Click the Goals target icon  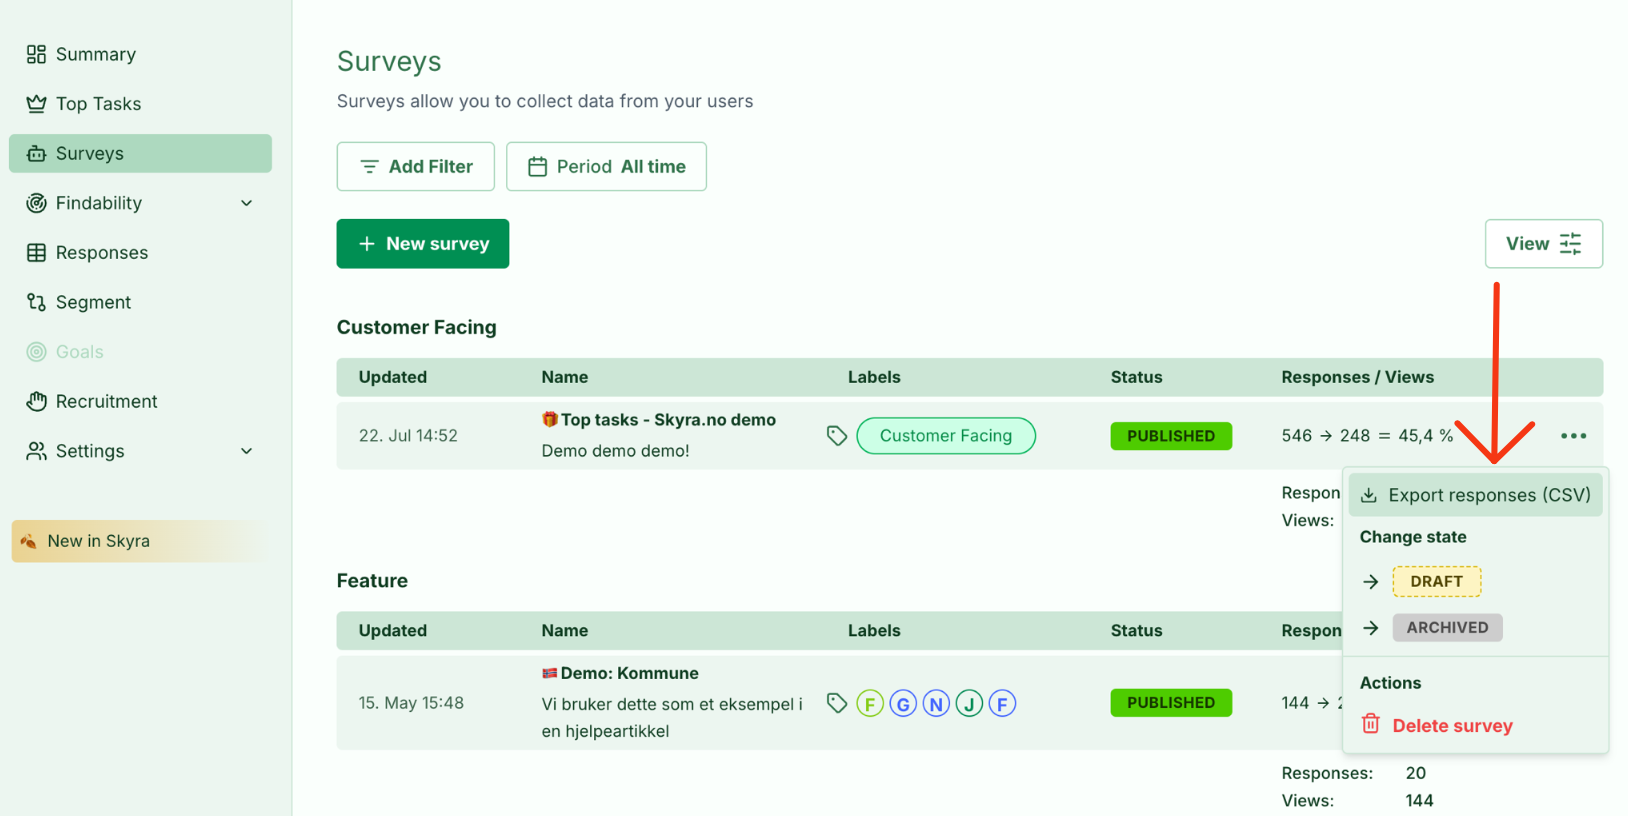[36, 352]
